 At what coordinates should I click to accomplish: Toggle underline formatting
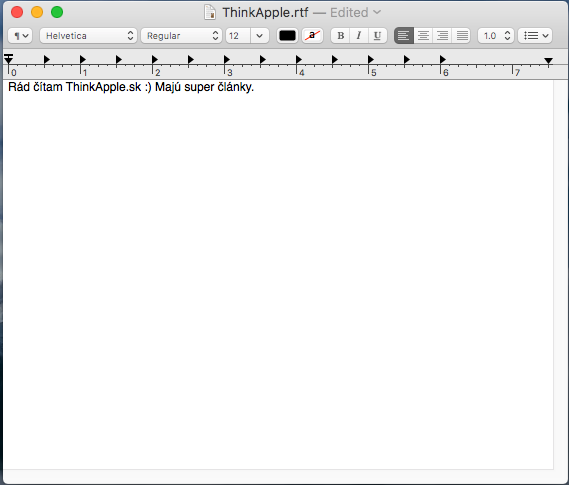[x=377, y=36]
